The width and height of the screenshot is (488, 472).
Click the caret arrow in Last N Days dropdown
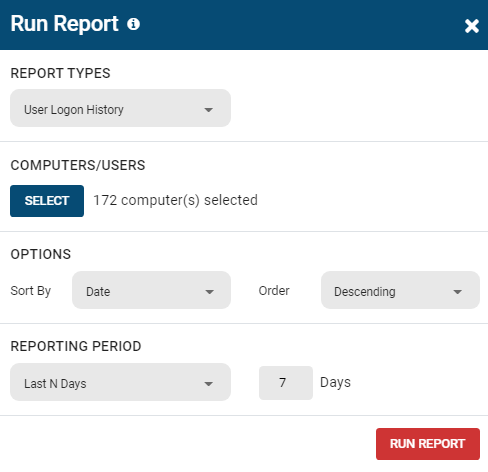(x=209, y=384)
